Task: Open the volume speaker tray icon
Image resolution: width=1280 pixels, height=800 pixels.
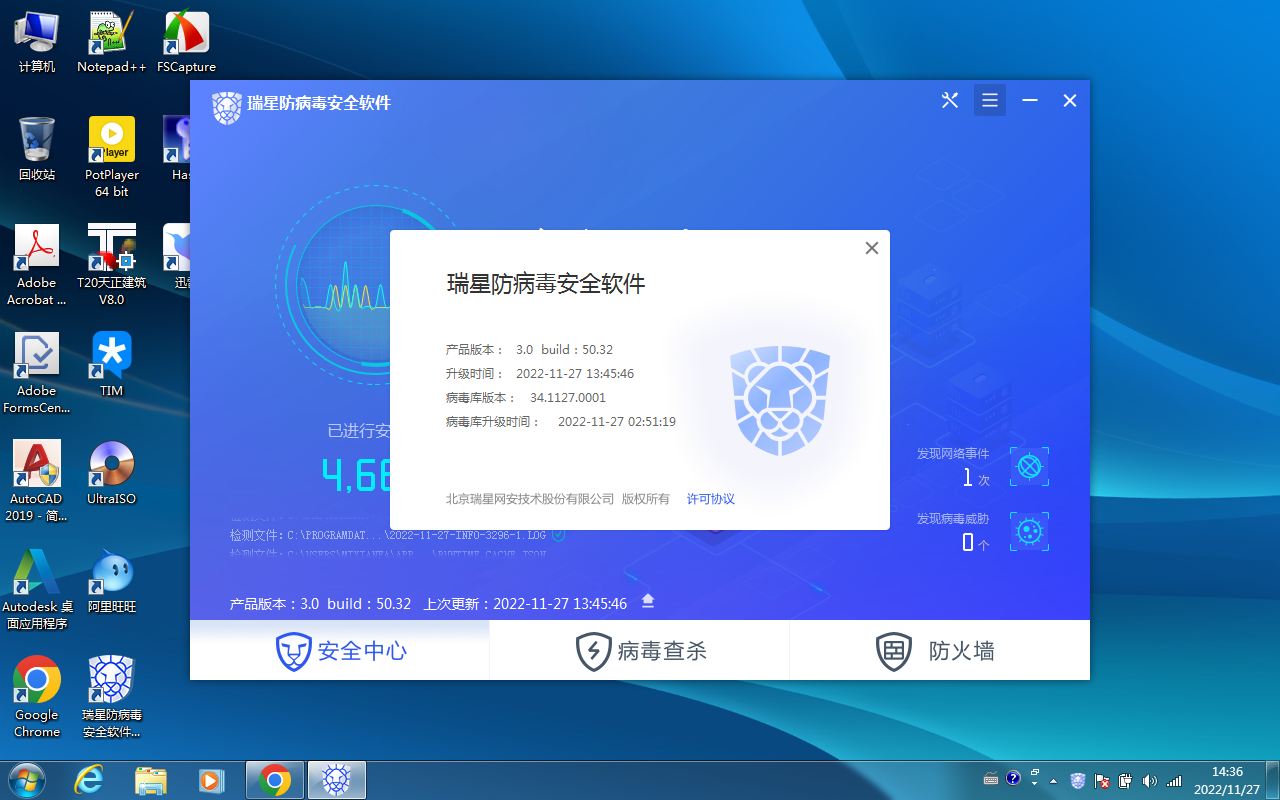Action: point(1150,780)
